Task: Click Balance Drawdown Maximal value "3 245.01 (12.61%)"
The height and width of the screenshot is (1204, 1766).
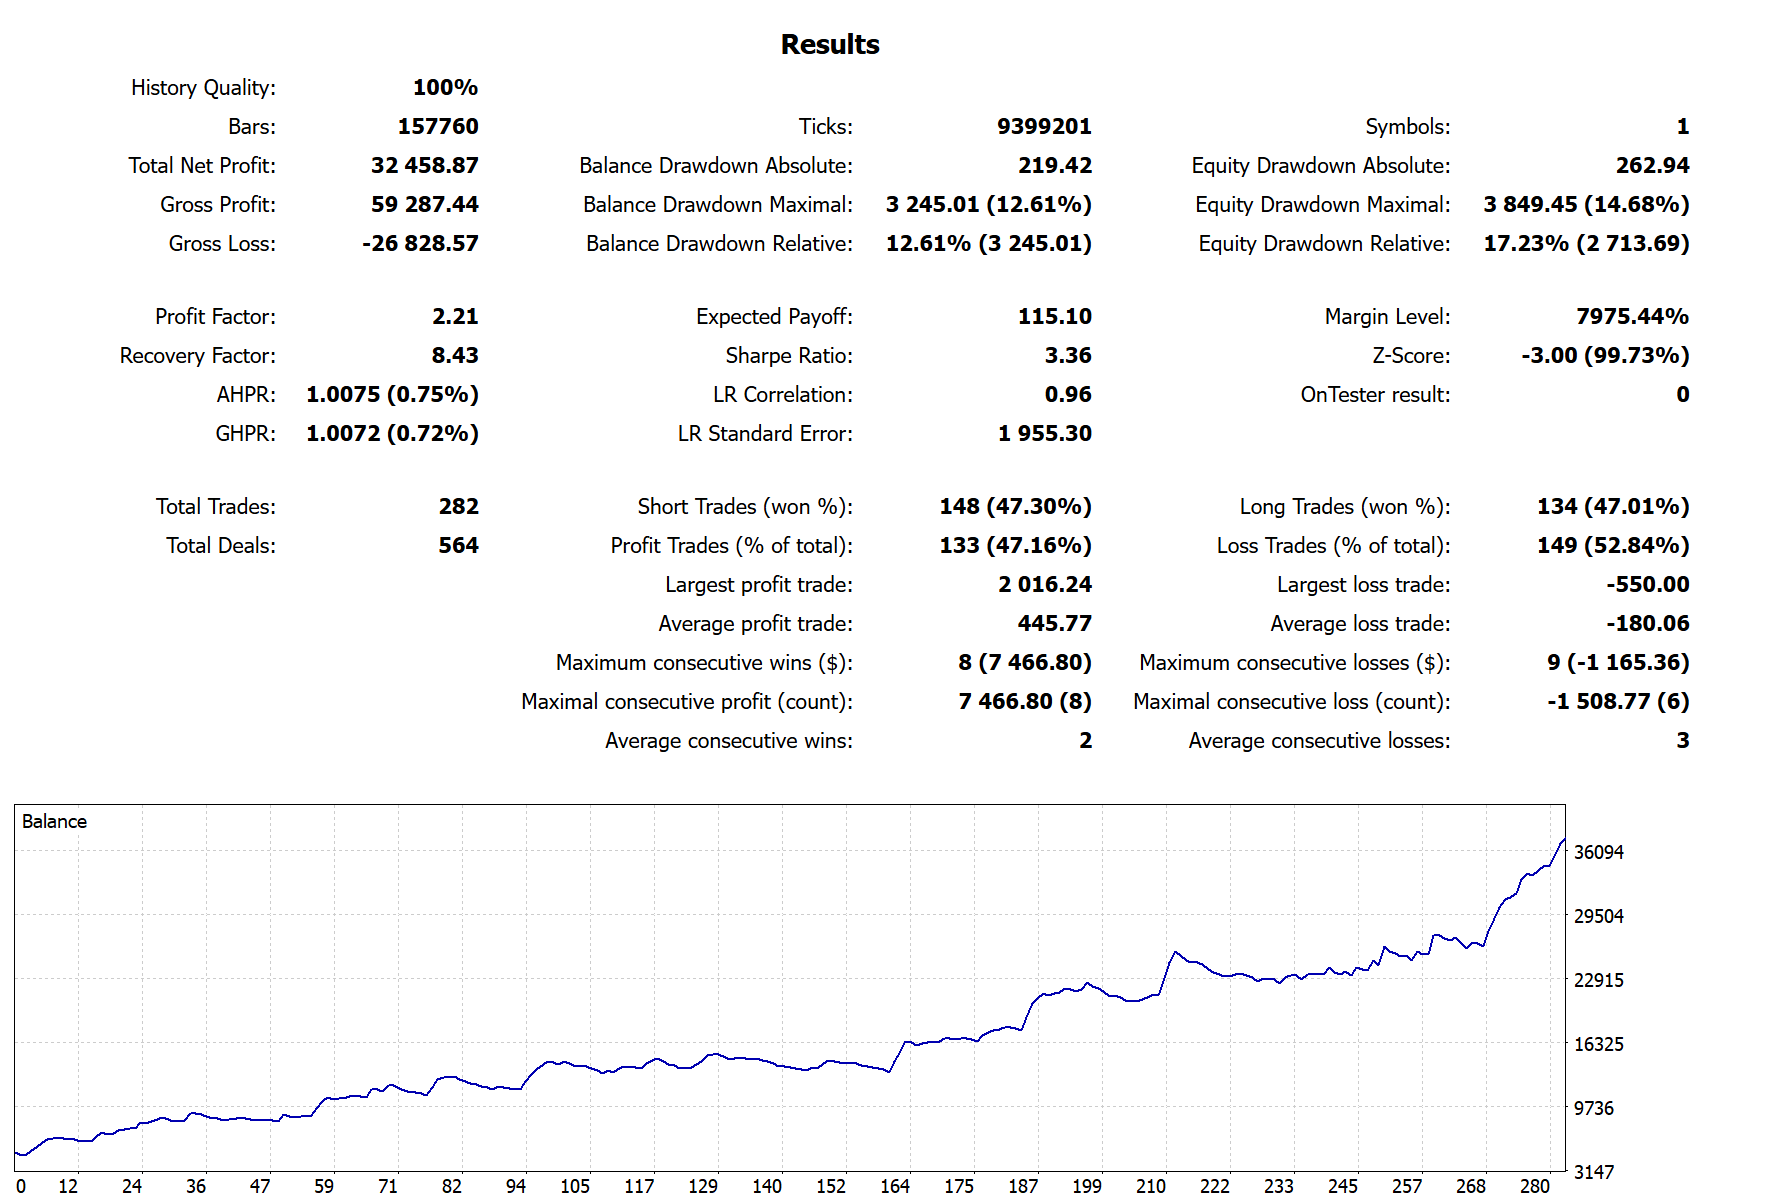Action: (x=989, y=205)
